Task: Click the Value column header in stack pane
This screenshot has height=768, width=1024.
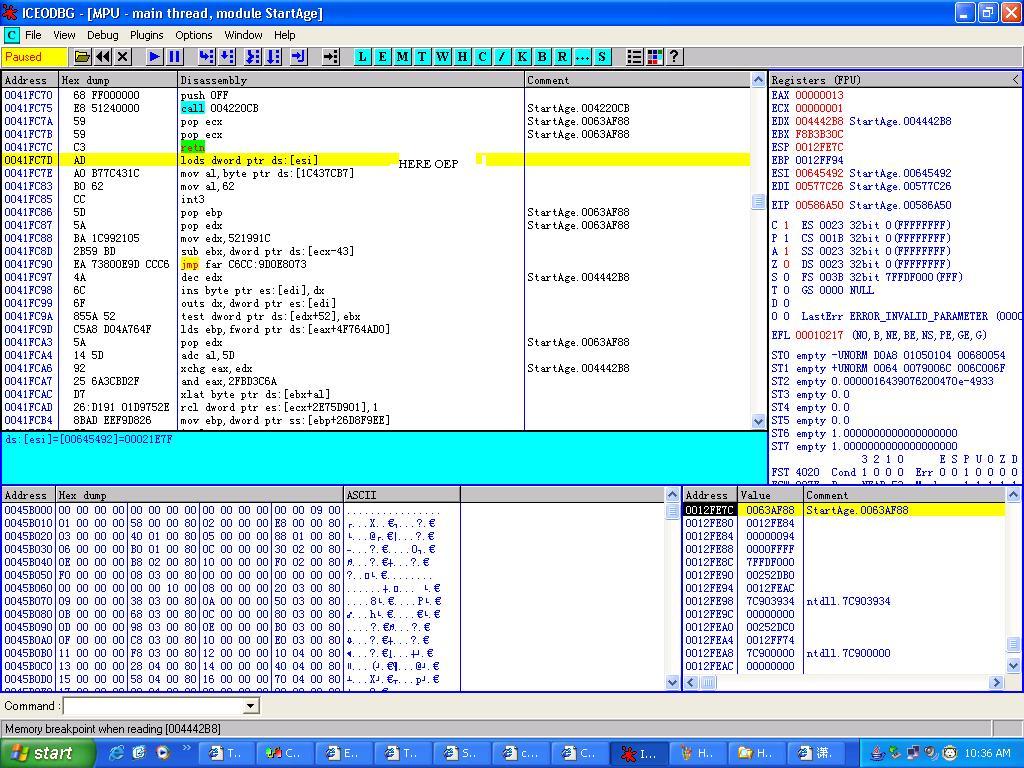Action: point(771,495)
